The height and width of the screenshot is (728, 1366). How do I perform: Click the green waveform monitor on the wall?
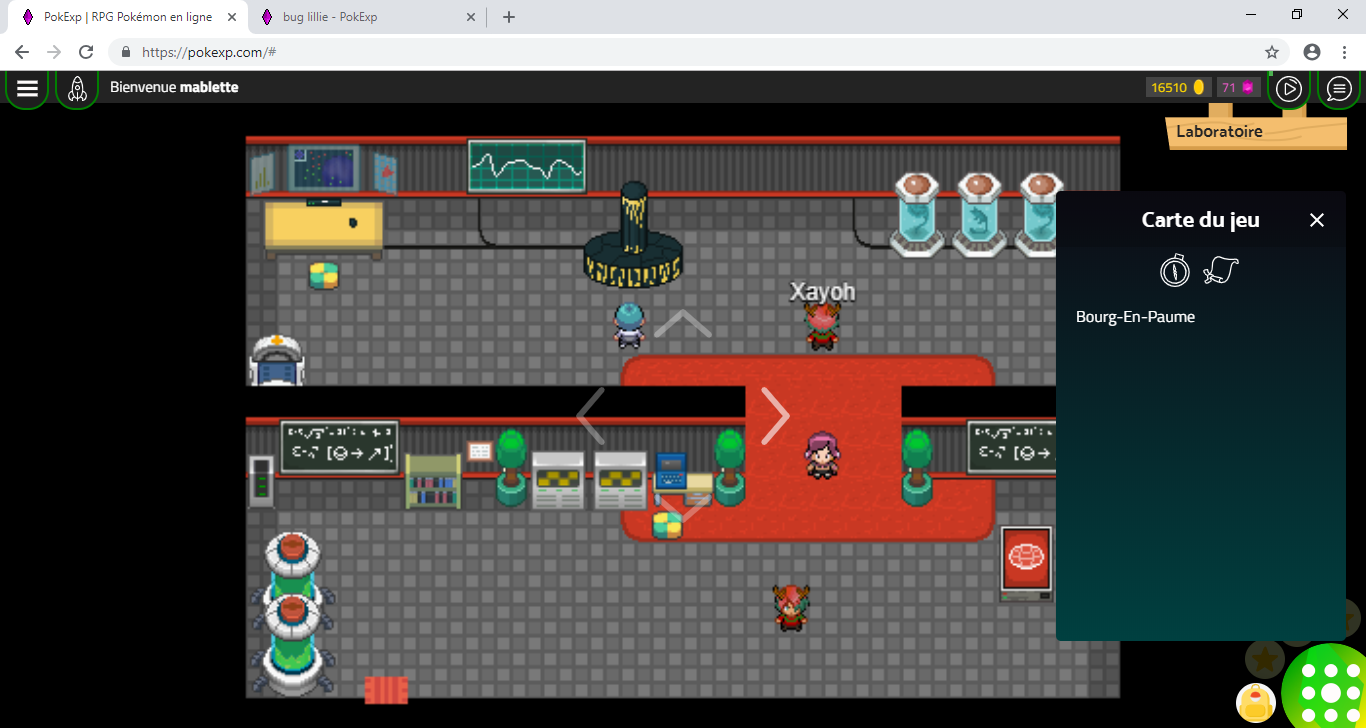[x=527, y=166]
